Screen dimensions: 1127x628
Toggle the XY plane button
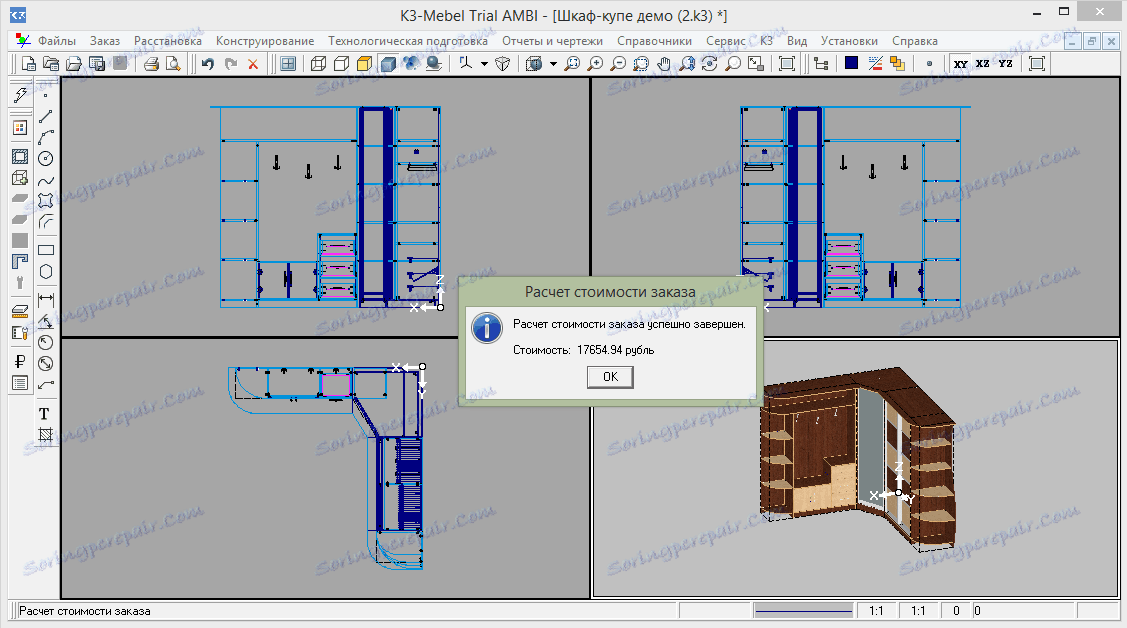pos(961,64)
